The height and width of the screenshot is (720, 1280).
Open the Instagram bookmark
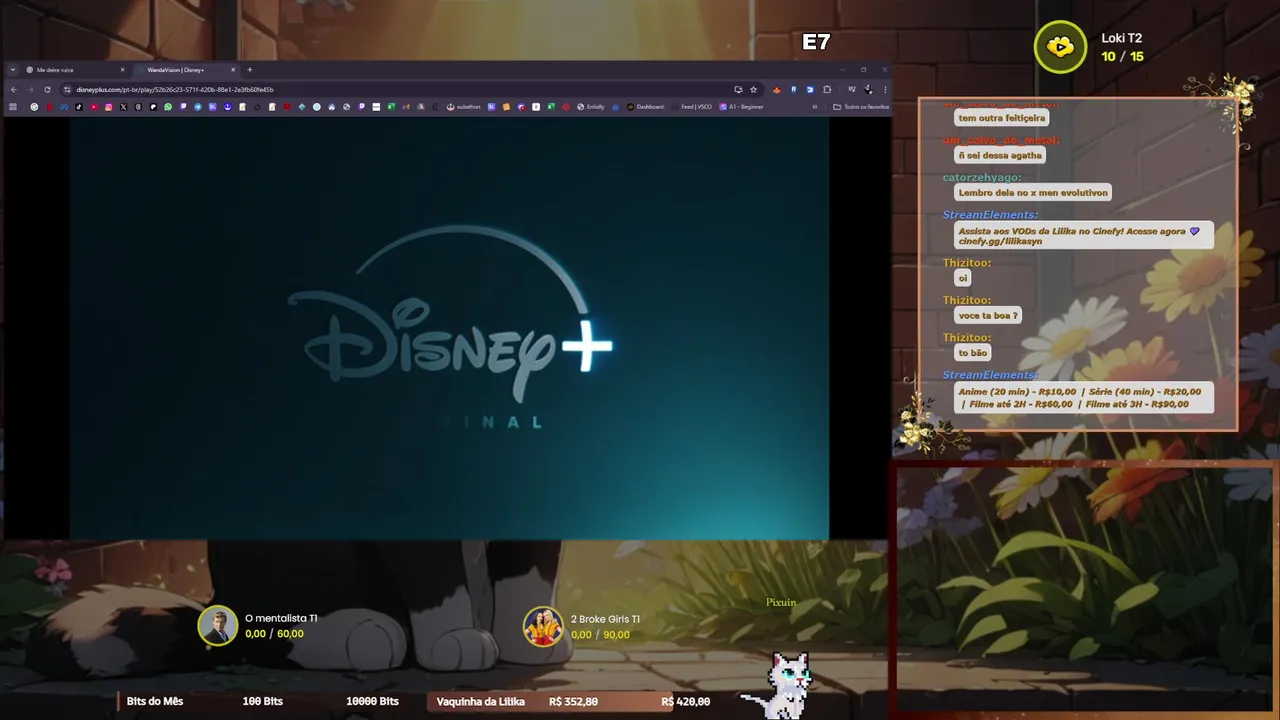pos(109,106)
